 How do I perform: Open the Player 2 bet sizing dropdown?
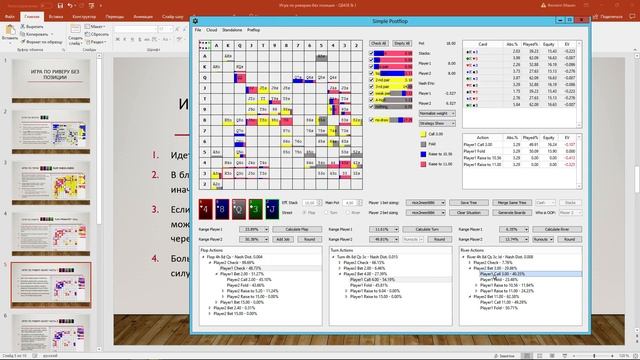(x=425, y=213)
